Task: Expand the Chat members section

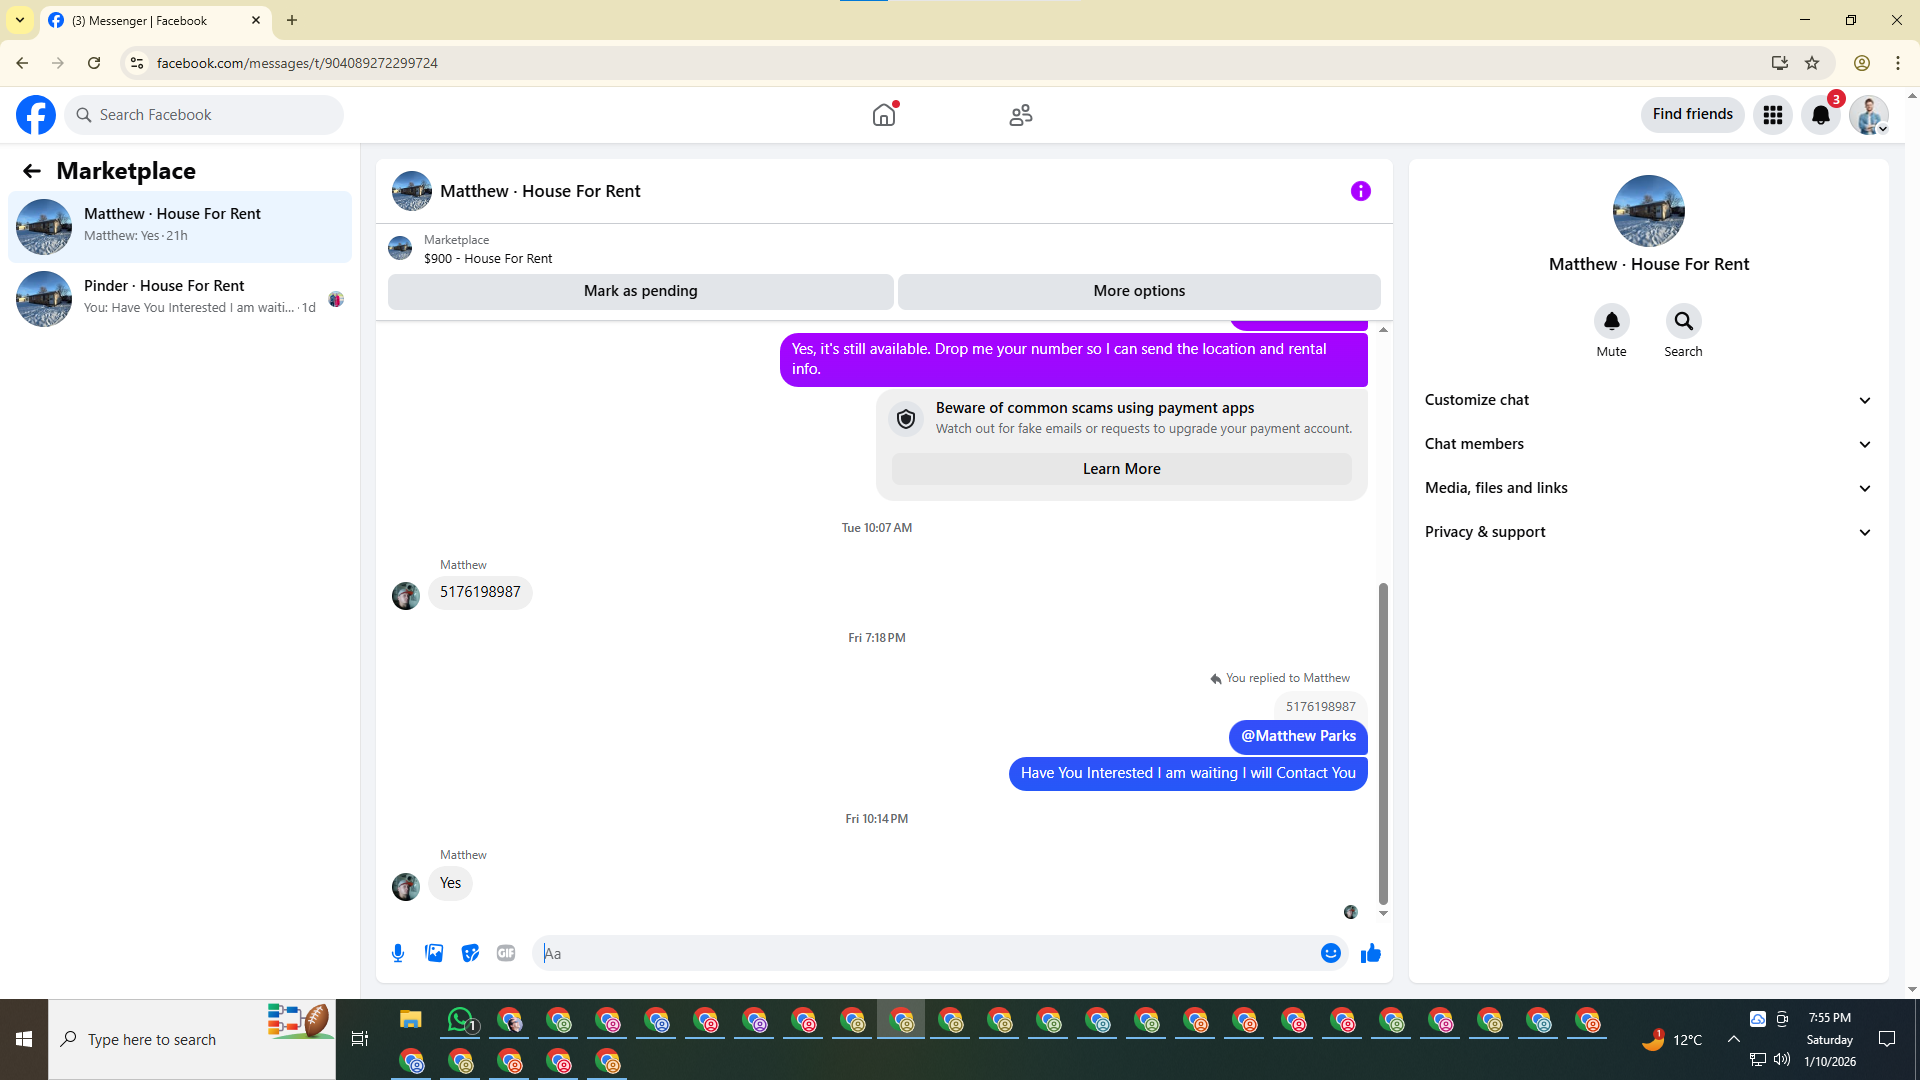Action: (x=1648, y=444)
